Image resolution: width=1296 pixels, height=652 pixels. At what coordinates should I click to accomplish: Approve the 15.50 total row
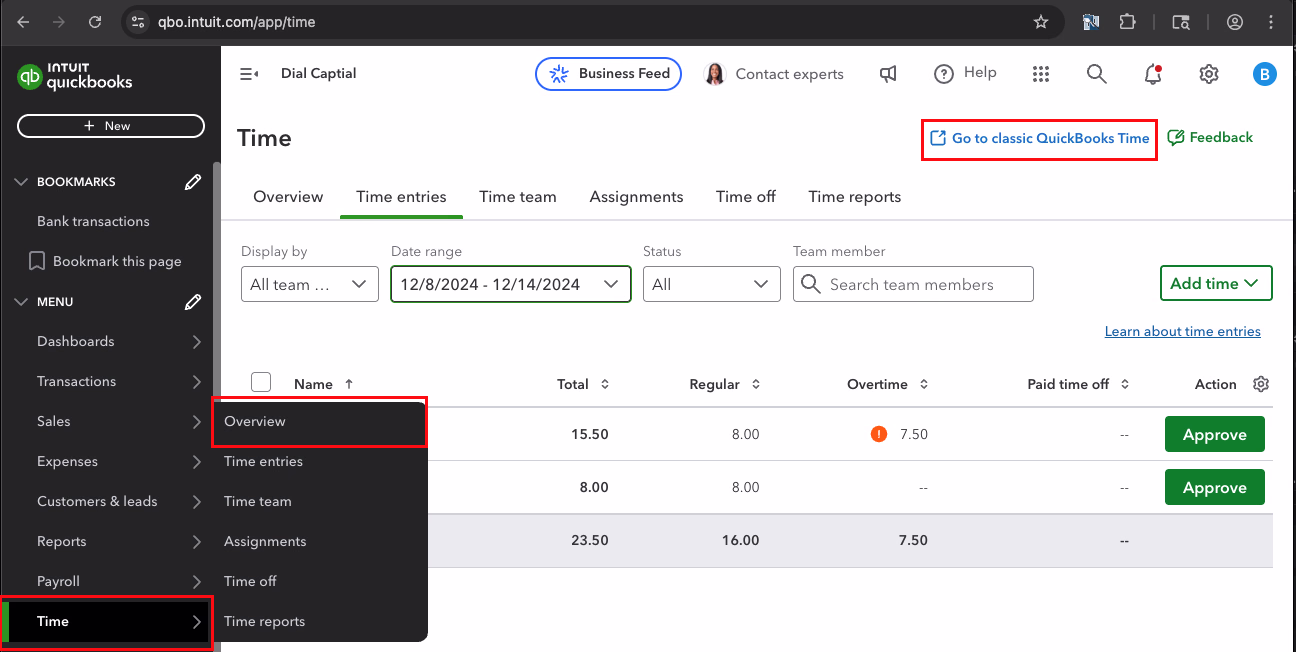pos(1215,434)
